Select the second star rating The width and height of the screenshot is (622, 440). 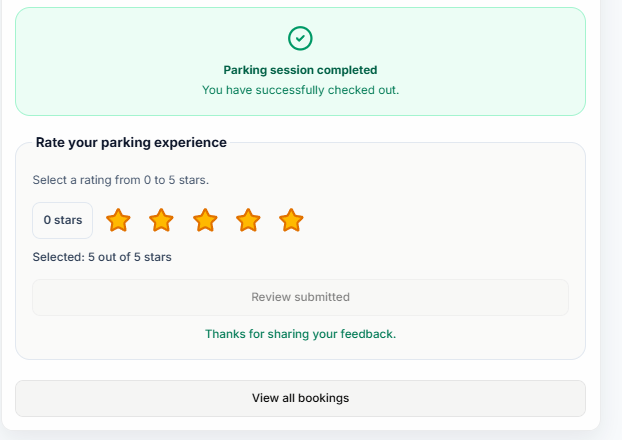(x=161, y=220)
